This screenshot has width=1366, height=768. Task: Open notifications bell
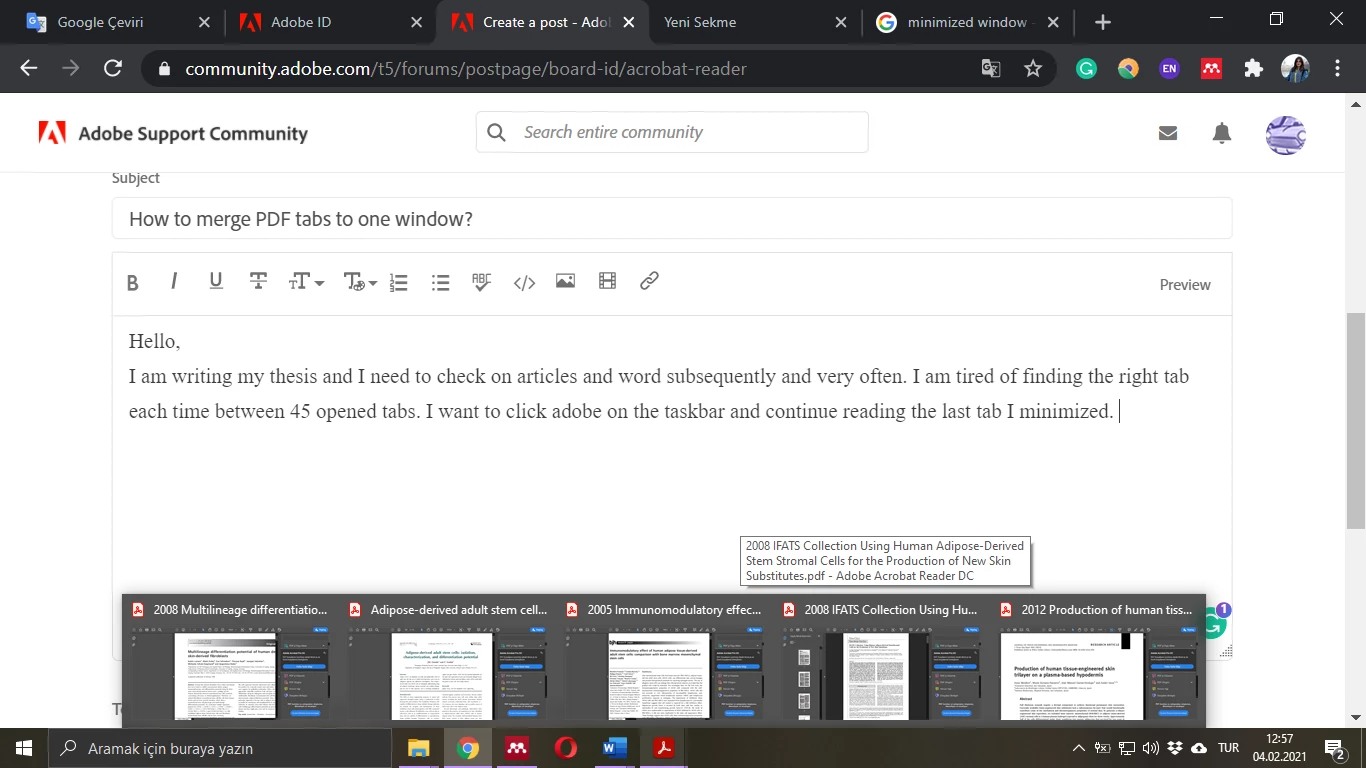(1221, 133)
